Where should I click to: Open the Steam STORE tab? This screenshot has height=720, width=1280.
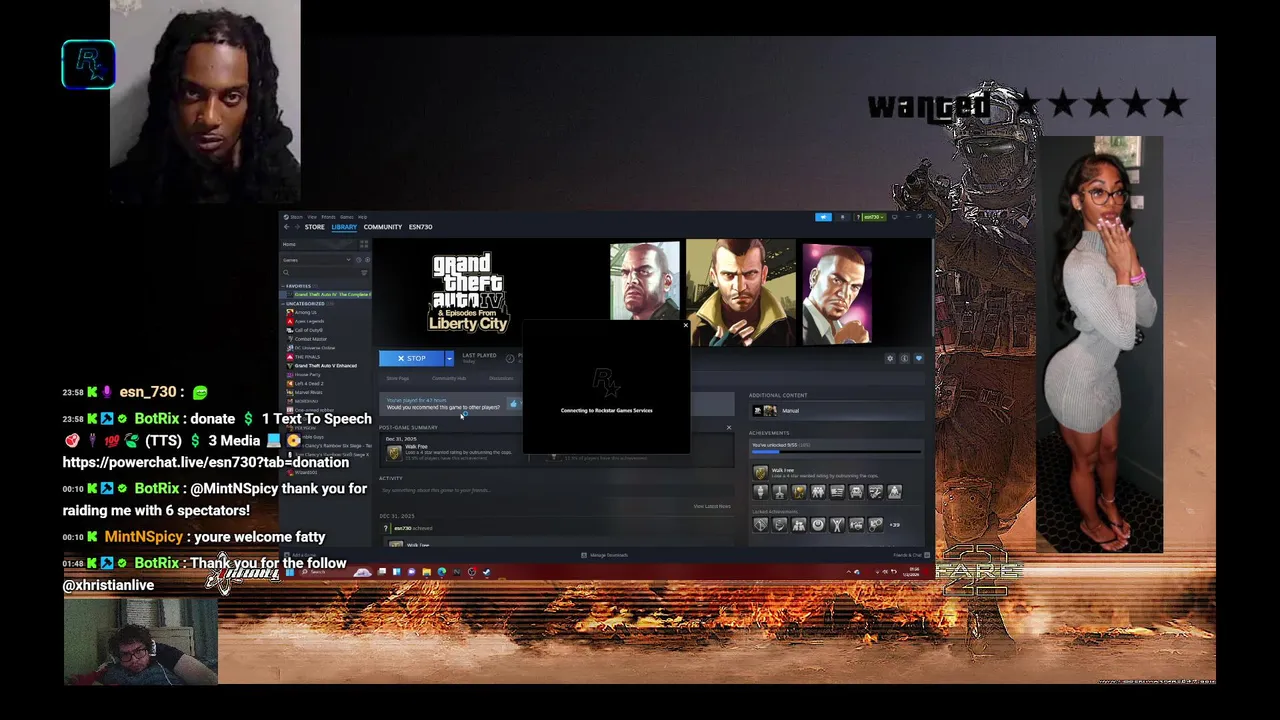click(315, 227)
